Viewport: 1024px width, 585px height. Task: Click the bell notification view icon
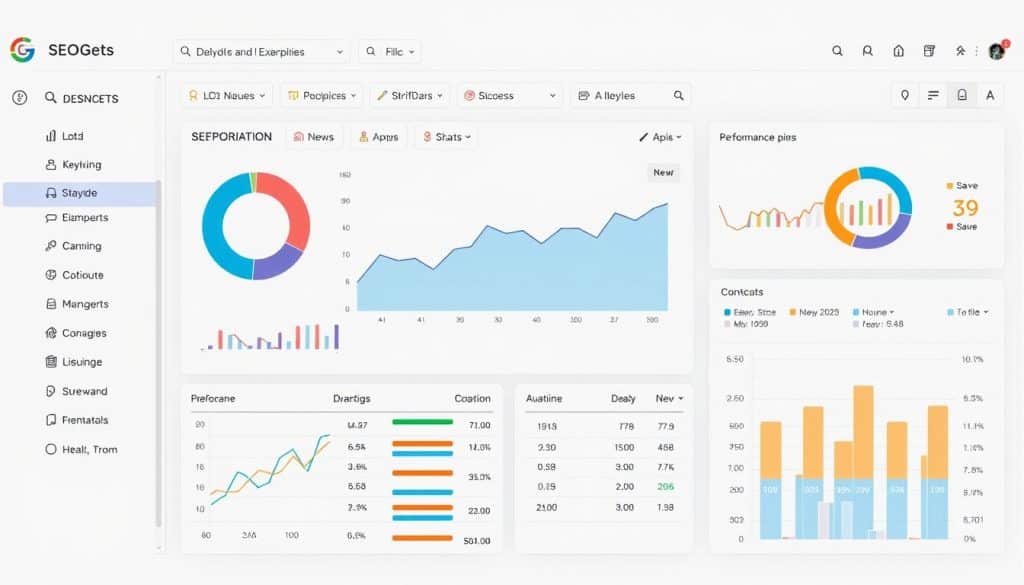point(962,95)
